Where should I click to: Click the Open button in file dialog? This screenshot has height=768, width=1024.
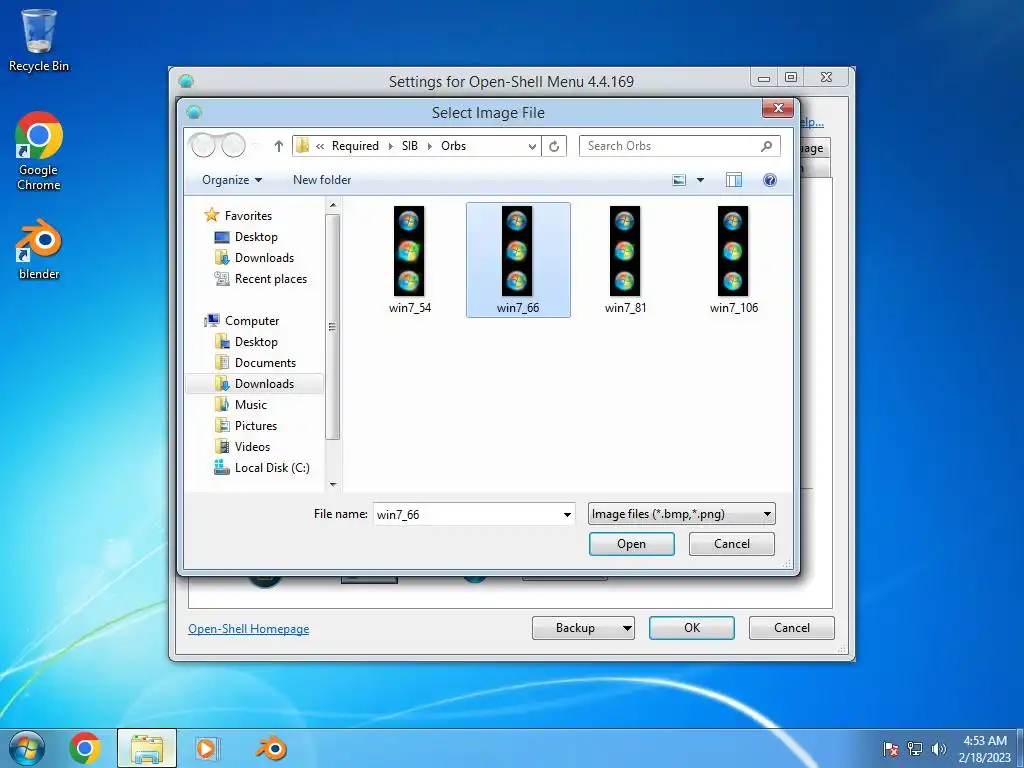coord(632,544)
